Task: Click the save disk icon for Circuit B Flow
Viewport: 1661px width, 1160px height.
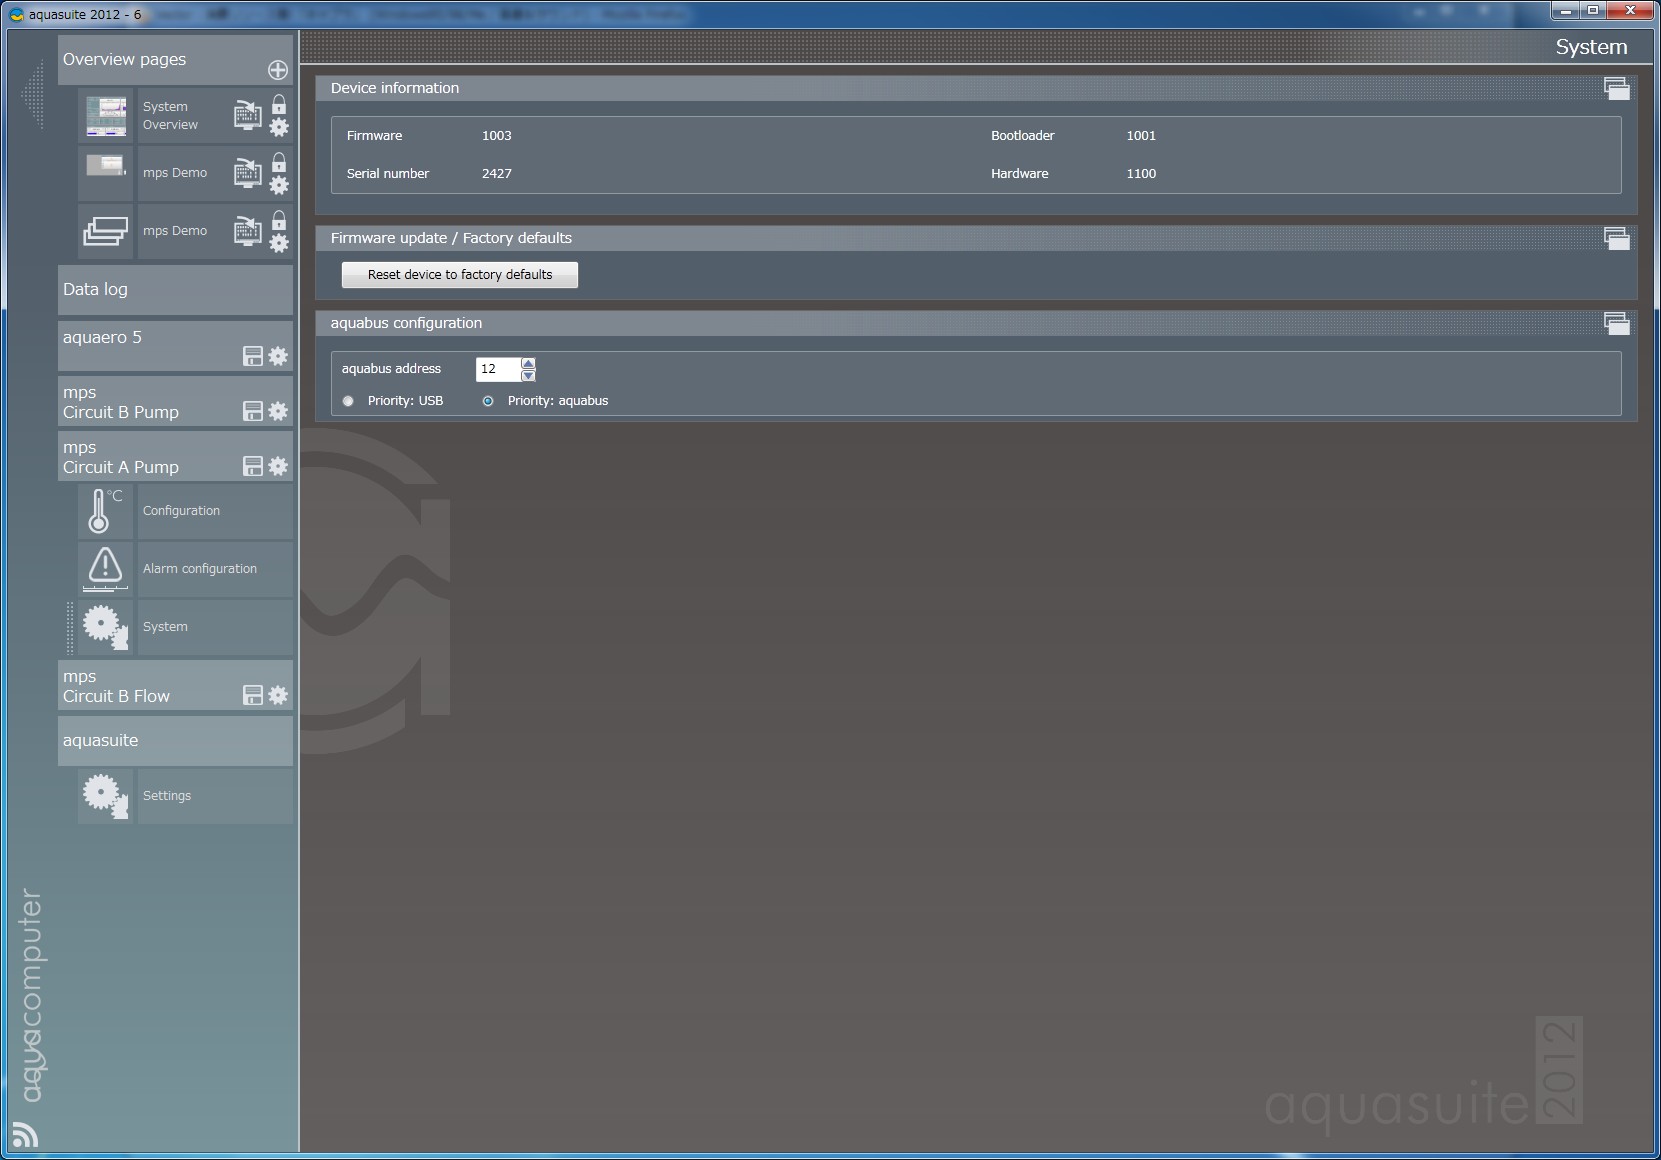Action: coord(253,695)
